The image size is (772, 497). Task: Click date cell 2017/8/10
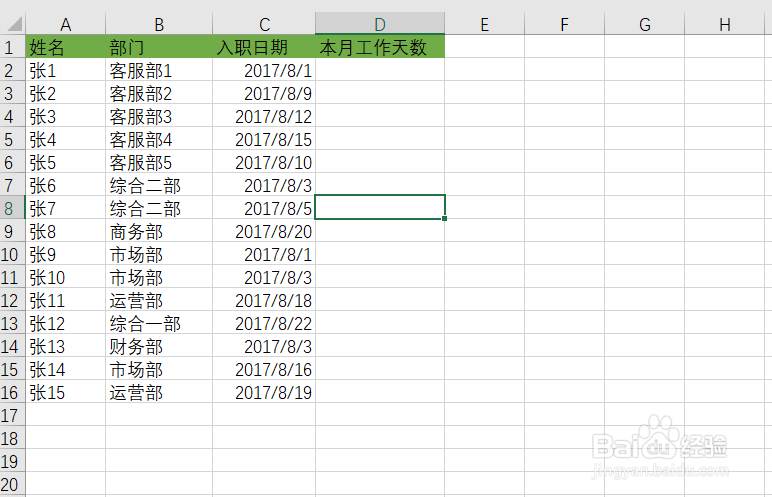tap(264, 162)
